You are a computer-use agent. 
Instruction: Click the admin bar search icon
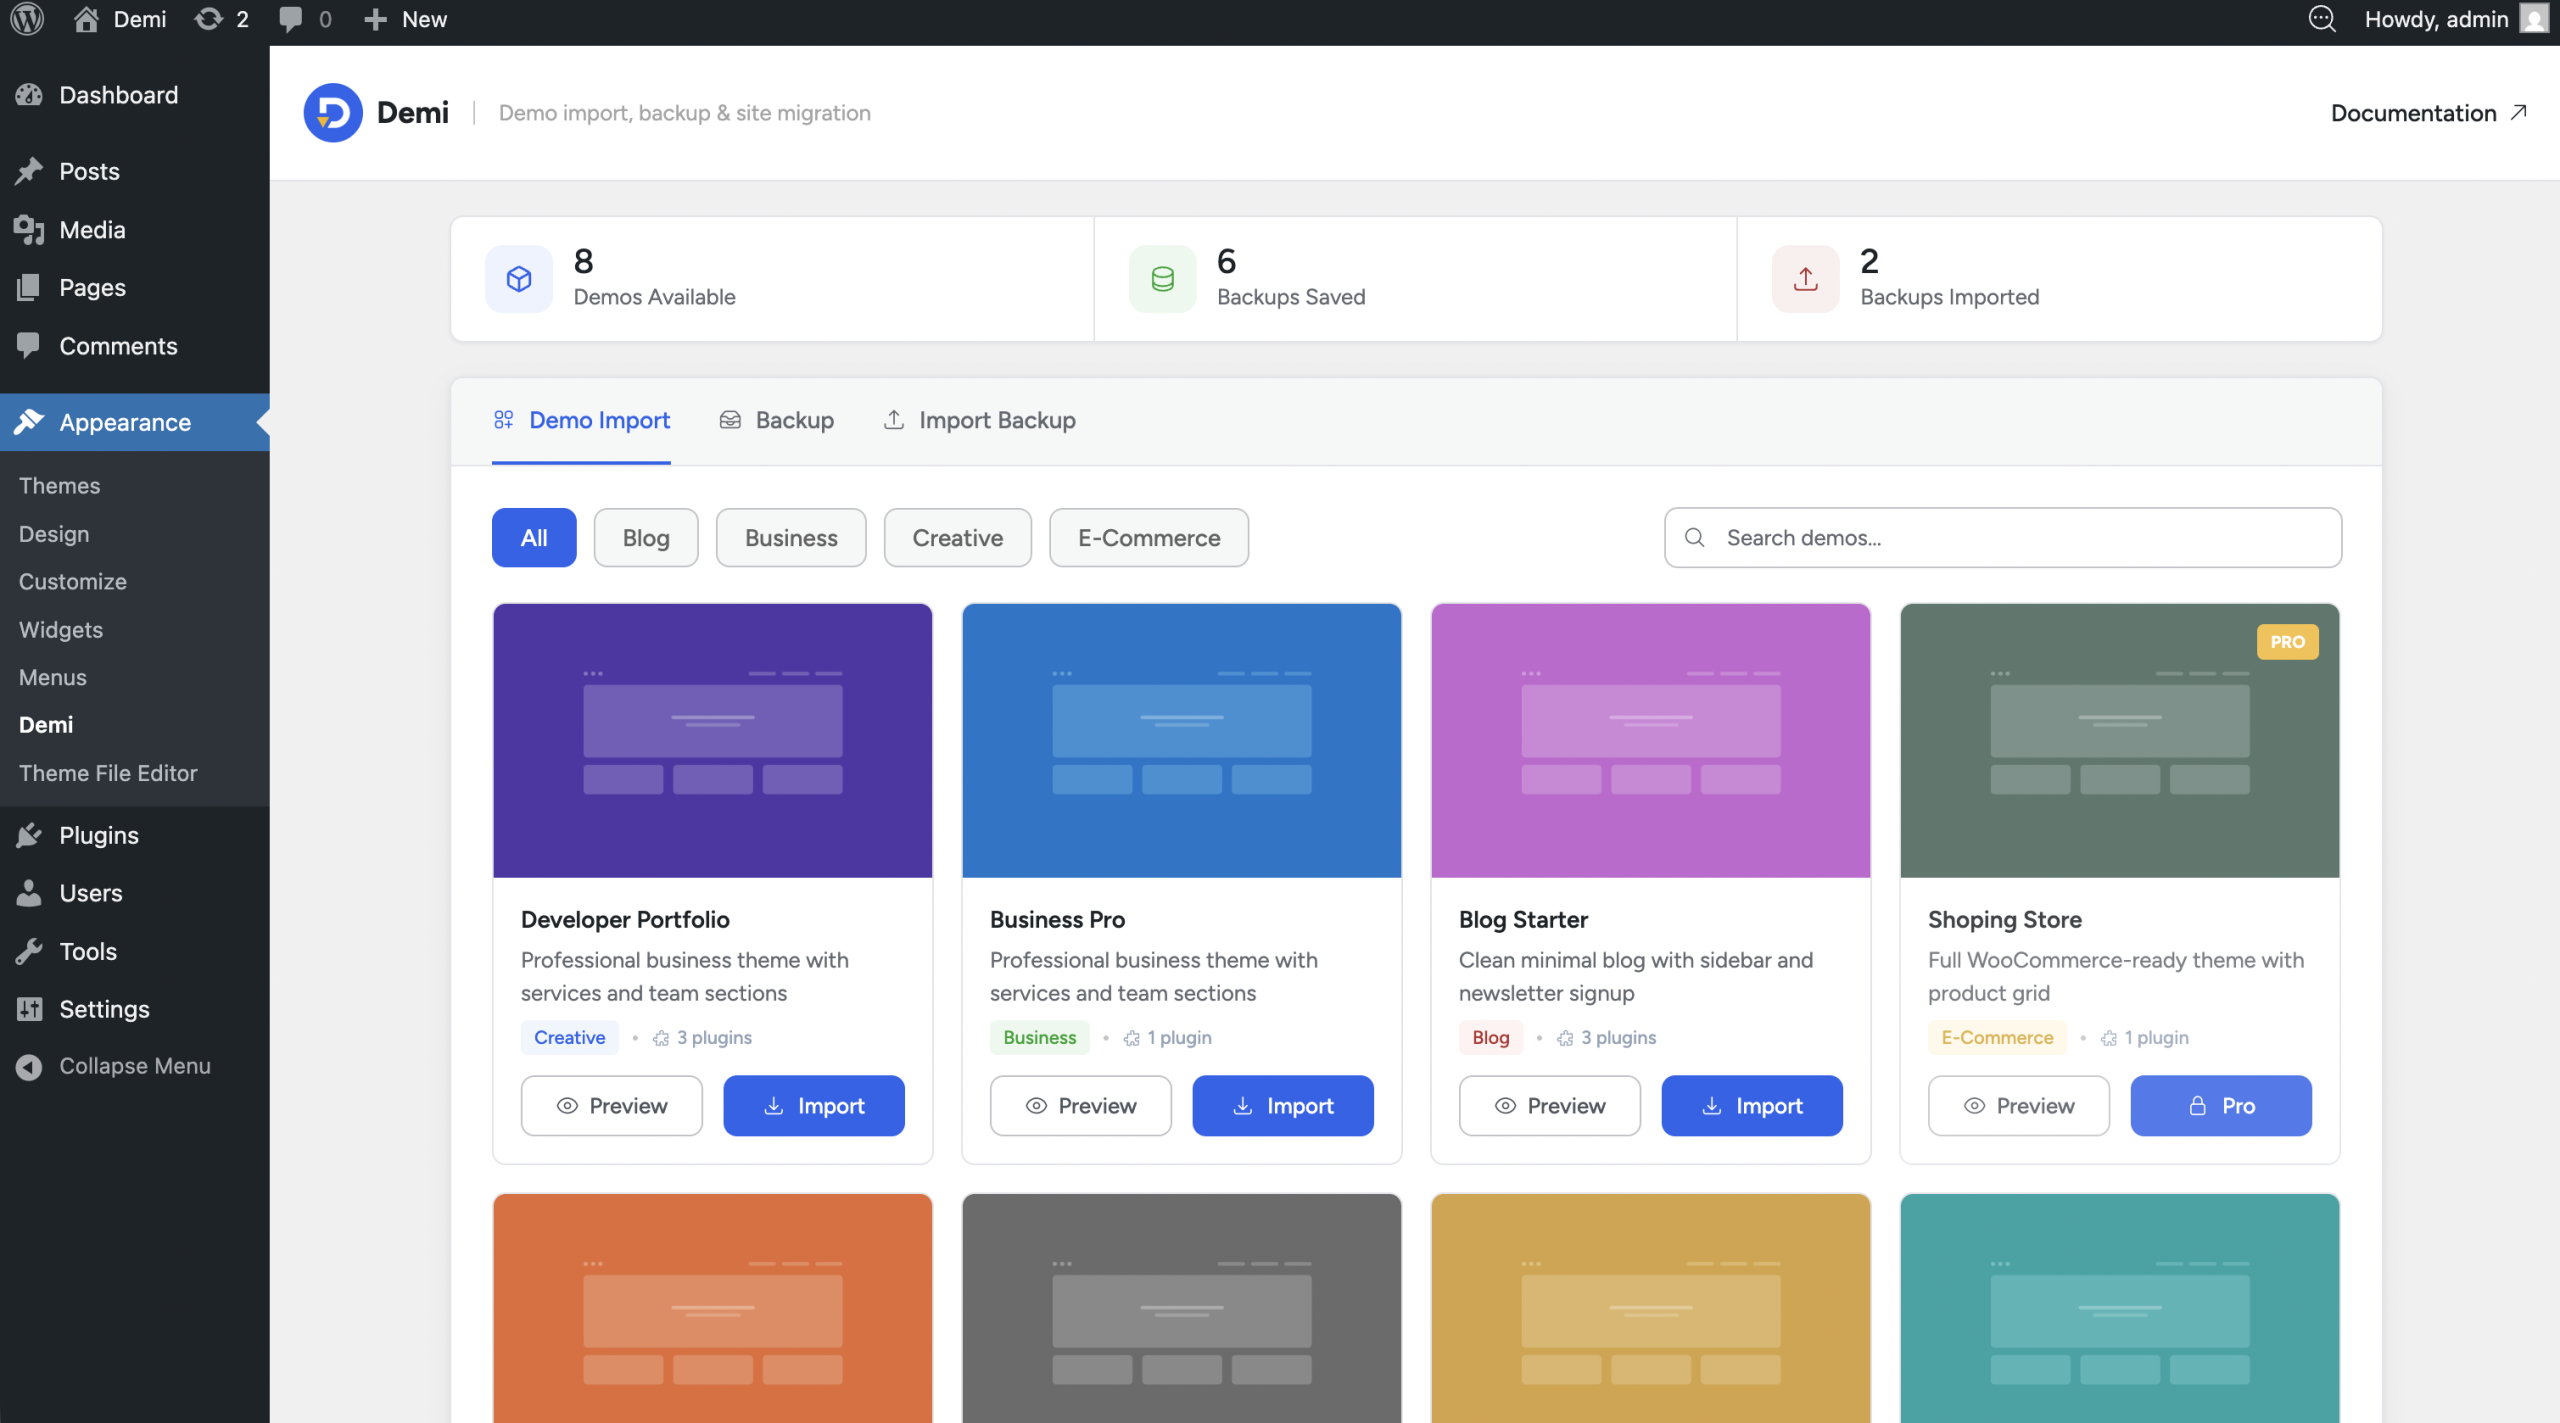[2321, 19]
